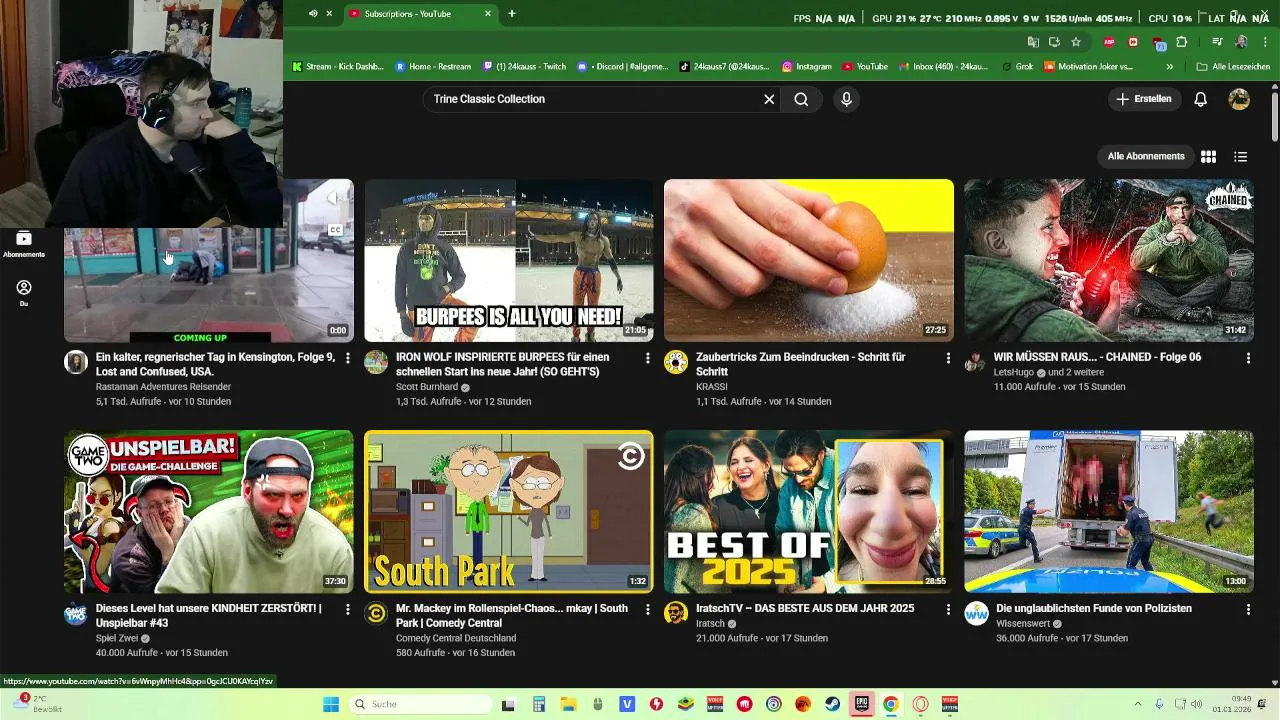
Task: Open options menu for IratschTV video
Action: [948, 609]
